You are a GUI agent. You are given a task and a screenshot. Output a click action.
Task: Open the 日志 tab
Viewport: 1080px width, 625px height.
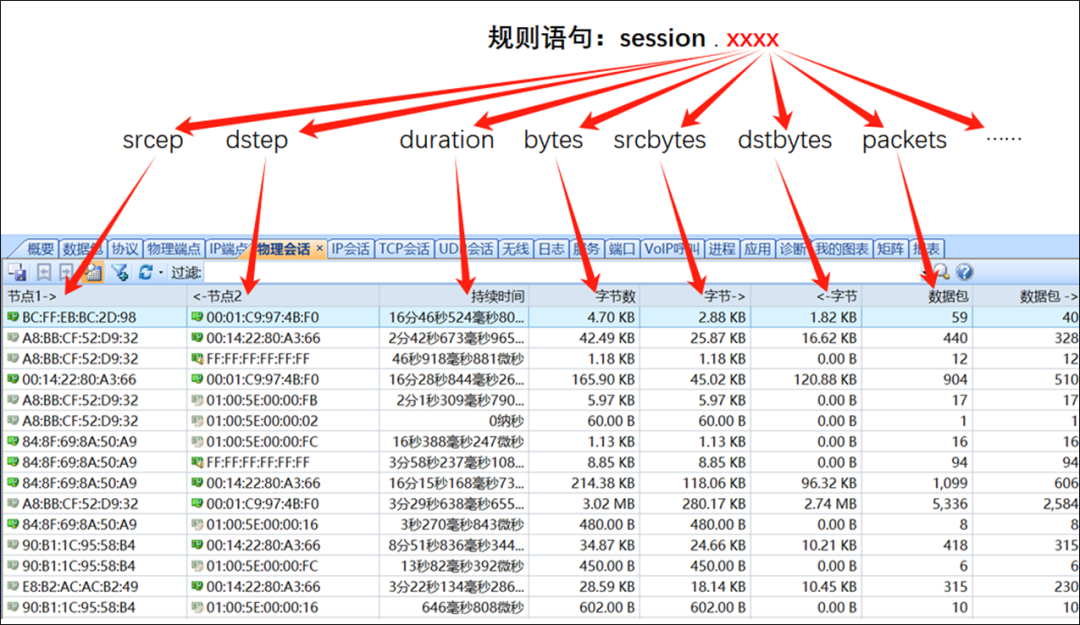(x=551, y=249)
